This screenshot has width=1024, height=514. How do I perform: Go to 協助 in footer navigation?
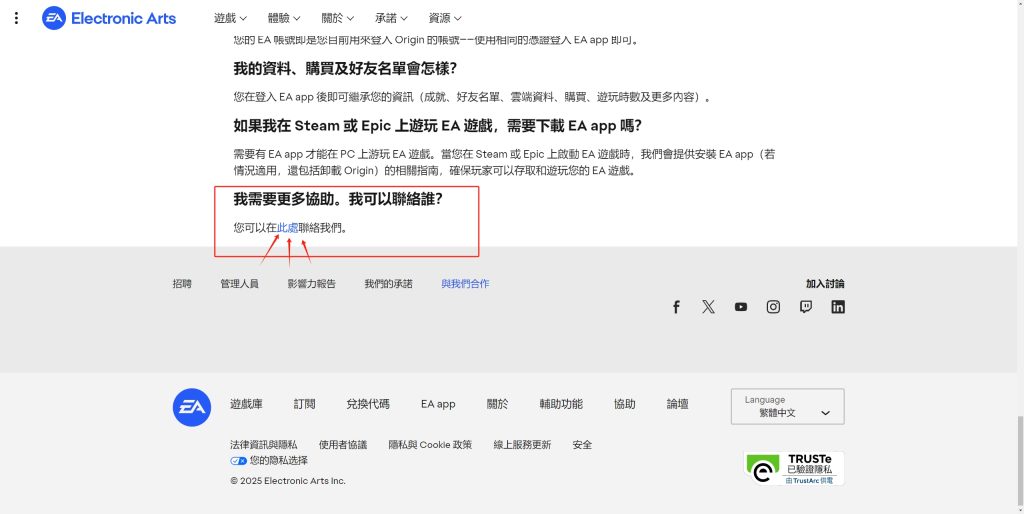click(625, 404)
